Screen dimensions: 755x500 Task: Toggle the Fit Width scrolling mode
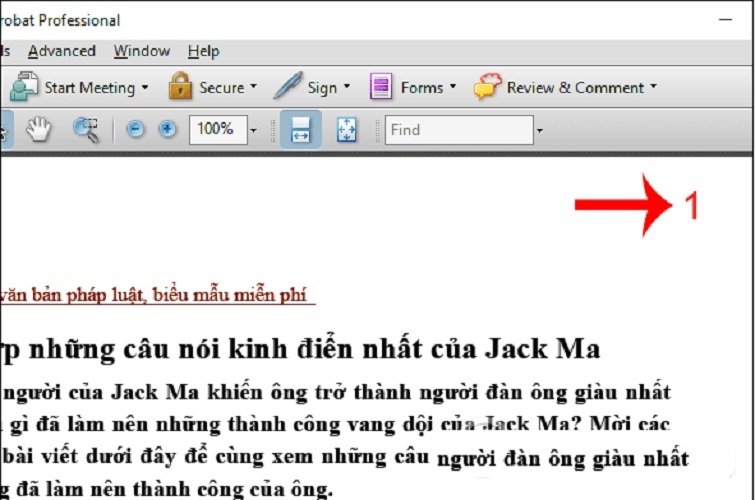(300, 130)
